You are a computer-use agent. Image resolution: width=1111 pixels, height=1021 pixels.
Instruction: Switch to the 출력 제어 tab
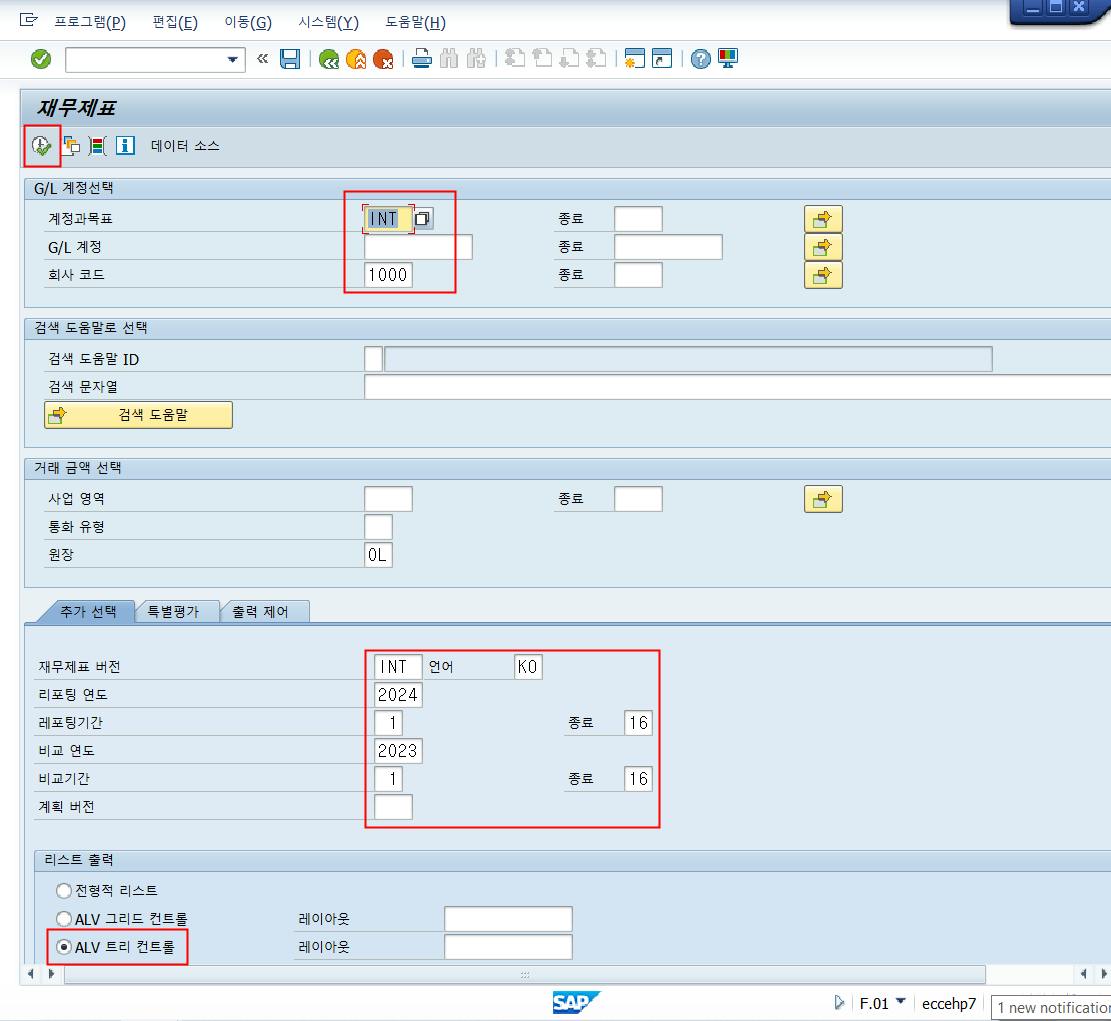tap(261, 611)
